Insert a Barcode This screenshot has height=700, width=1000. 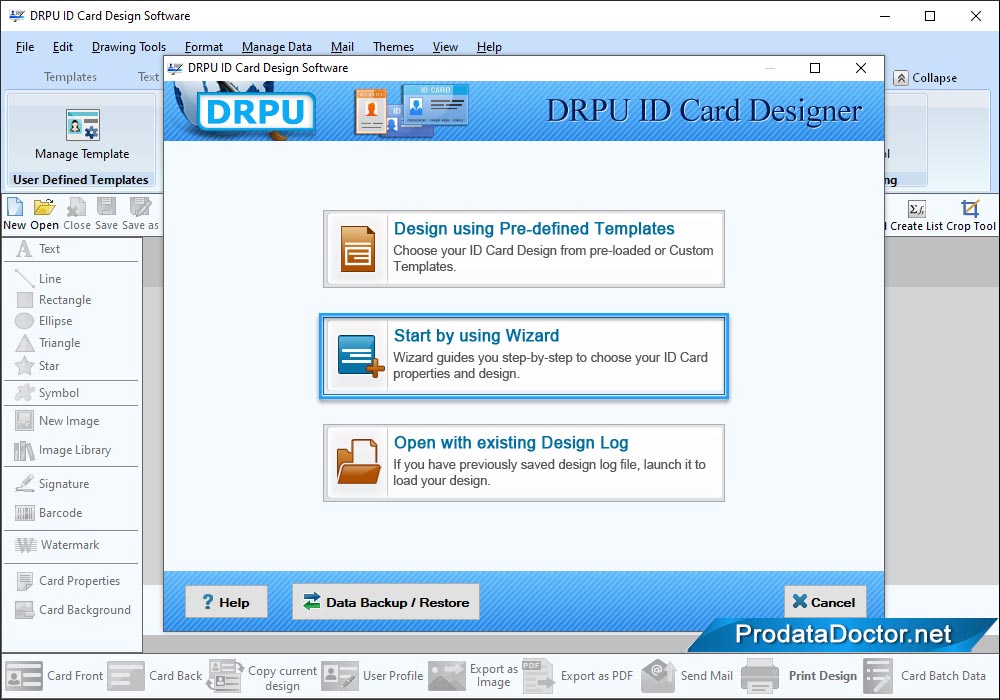pos(48,513)
